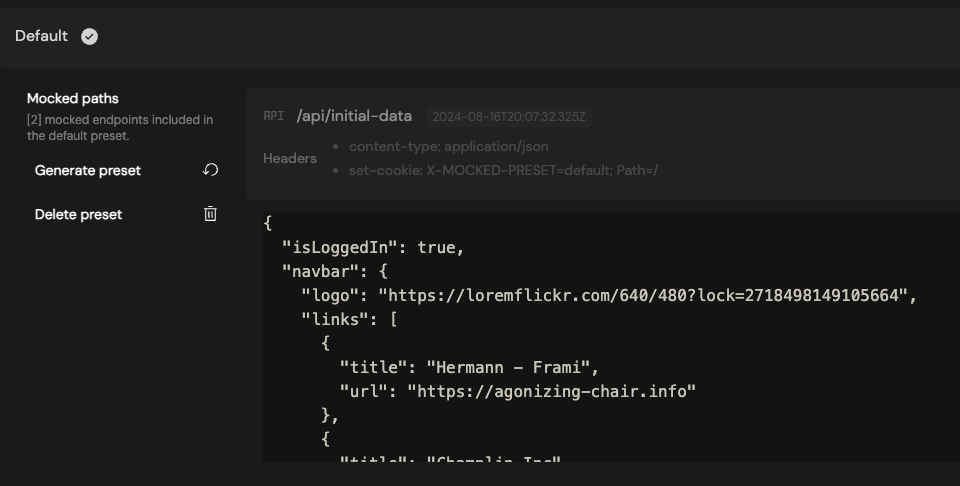Click the Headers label

[x=290, y=159]
